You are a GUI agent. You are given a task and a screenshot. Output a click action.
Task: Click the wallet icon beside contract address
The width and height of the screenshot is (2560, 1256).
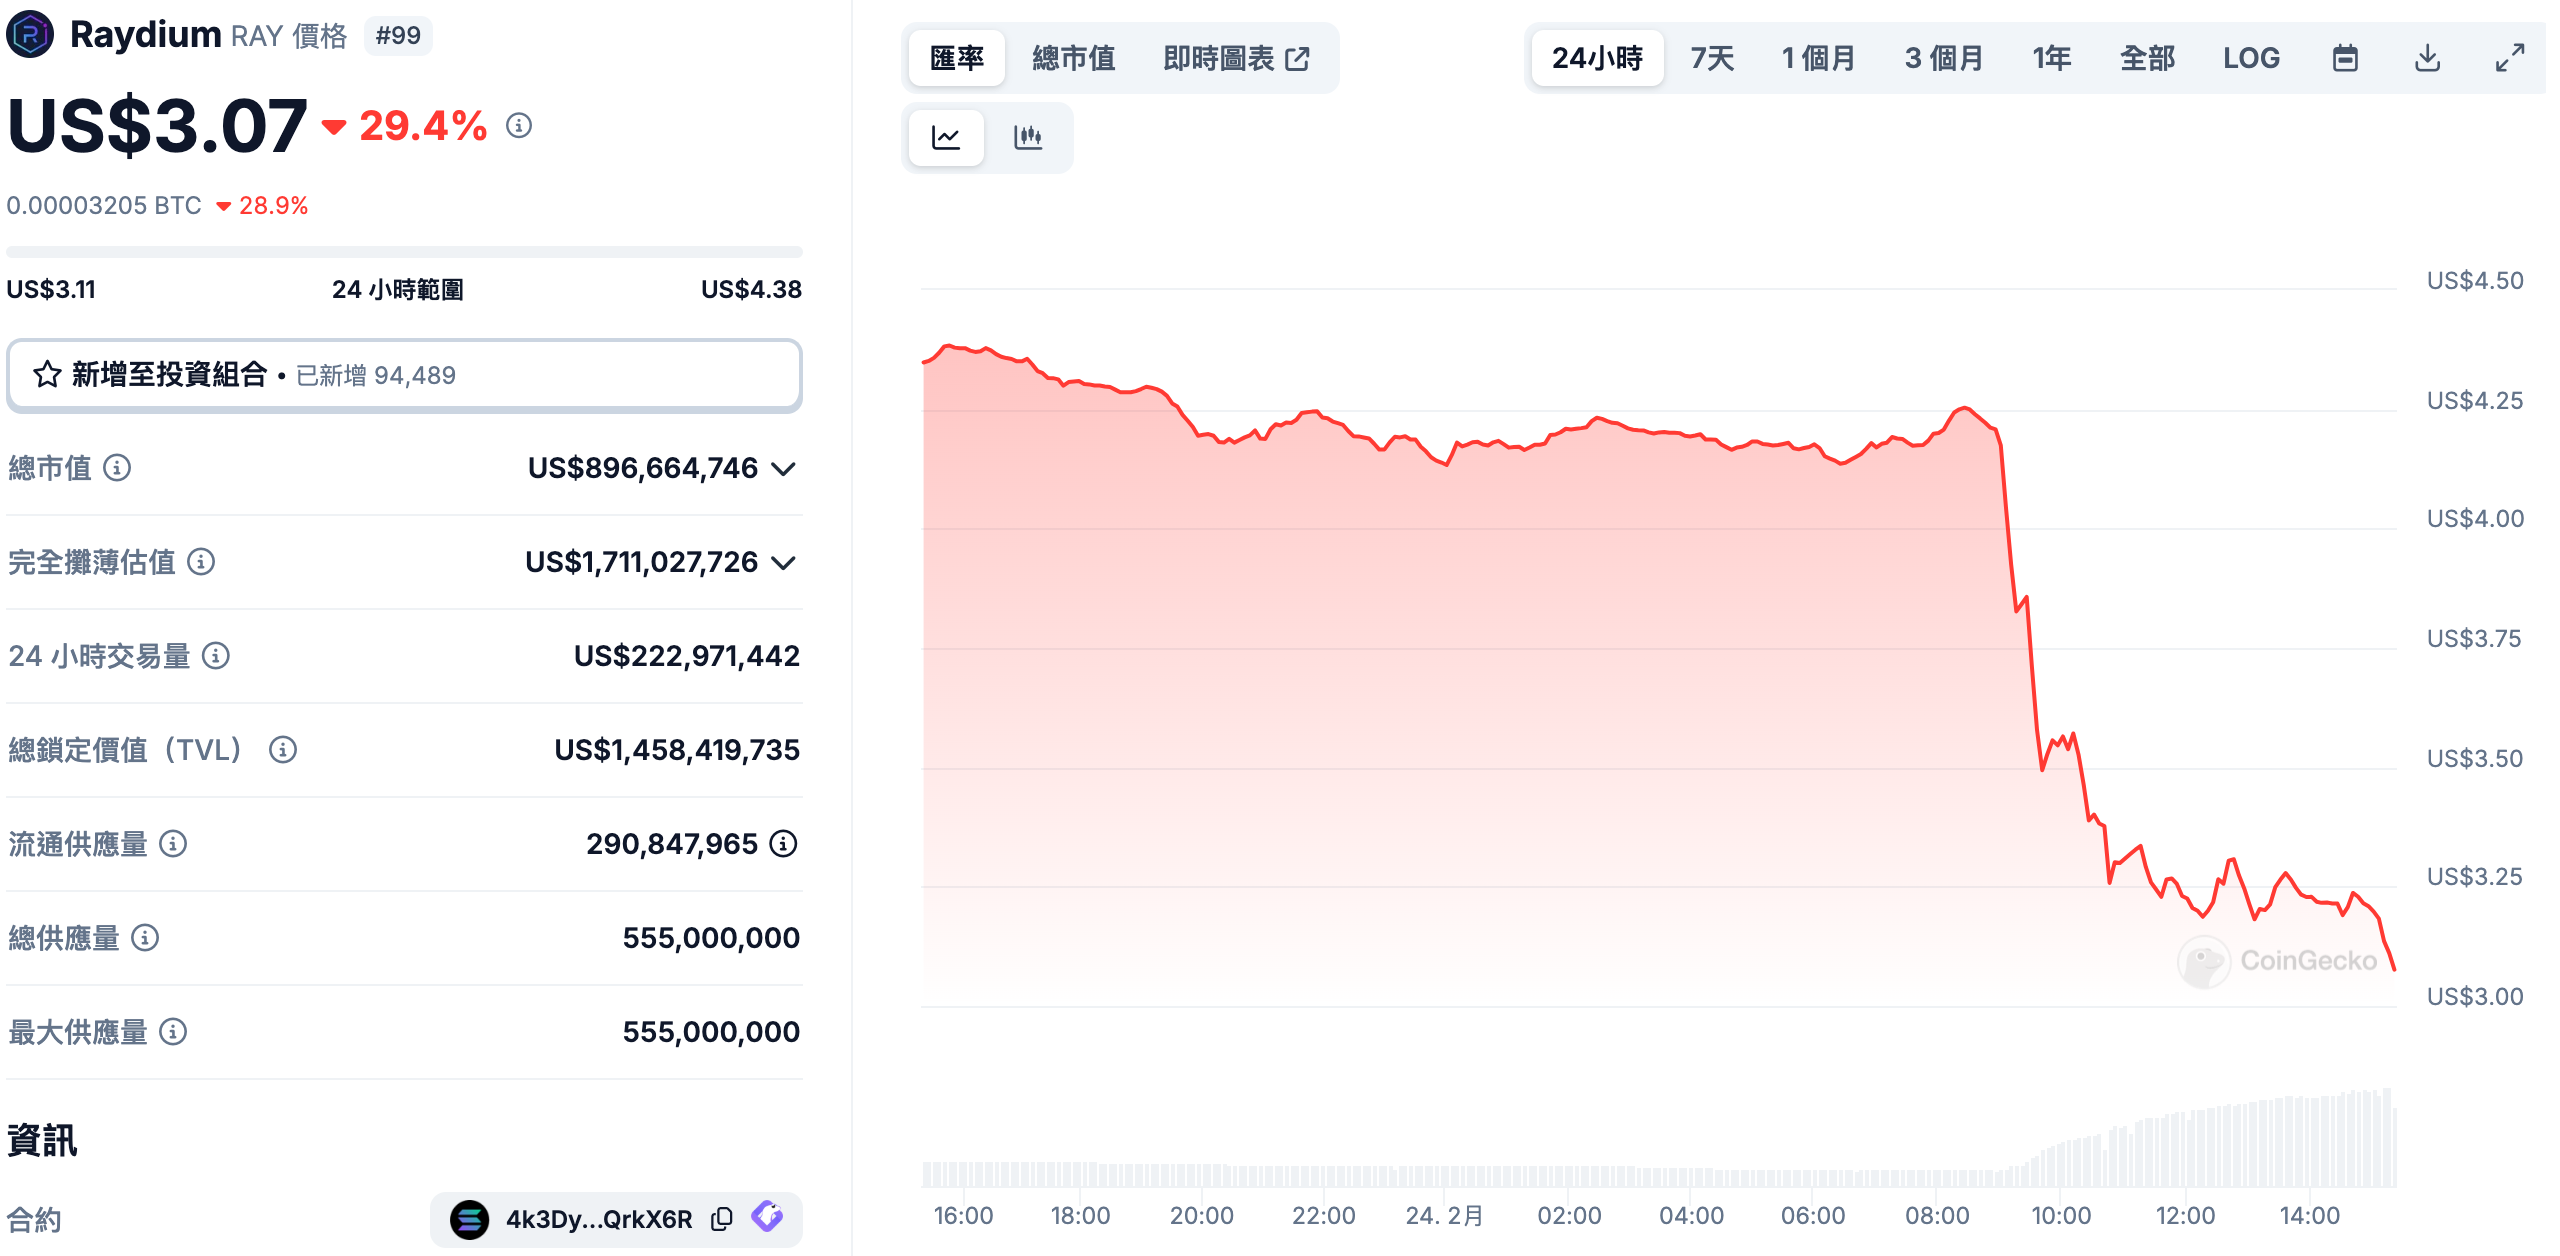[768, 1217]
